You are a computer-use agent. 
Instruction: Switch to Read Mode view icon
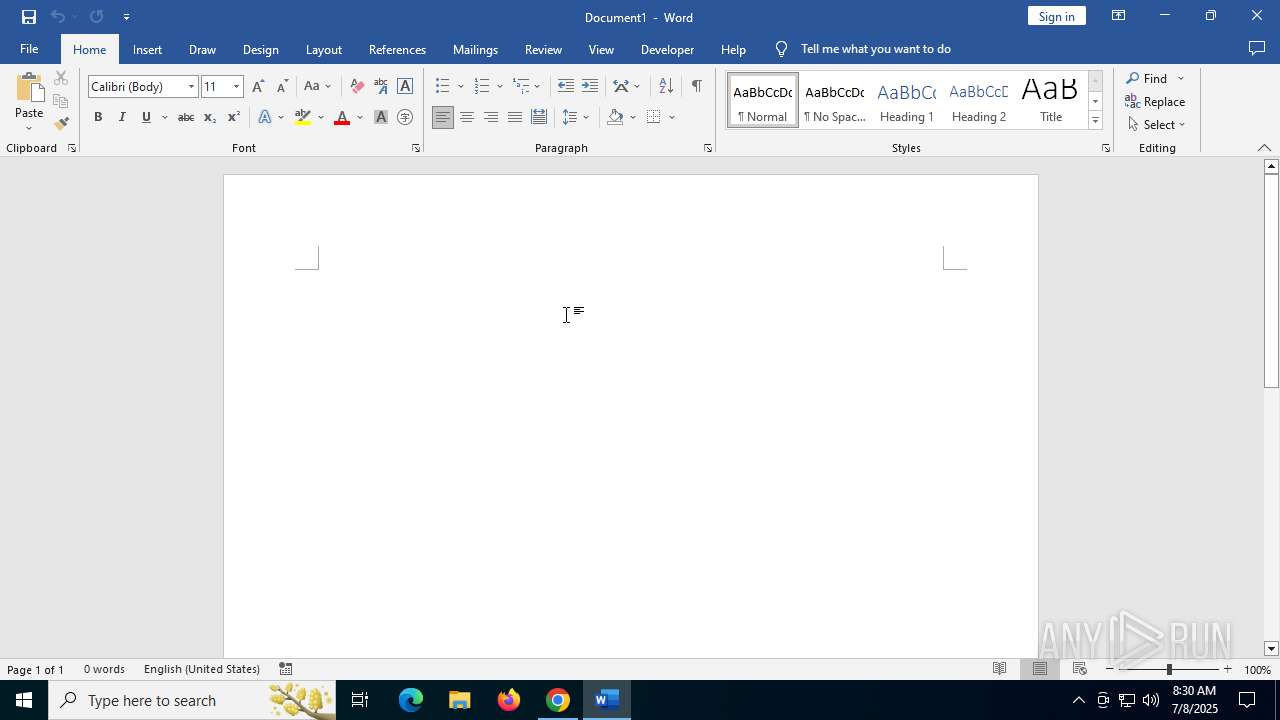coord(999,669)
